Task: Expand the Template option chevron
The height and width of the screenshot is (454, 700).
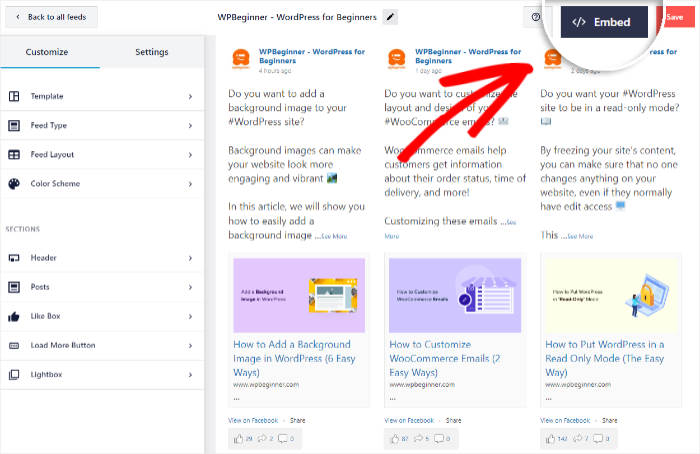Action: (190, 96)
